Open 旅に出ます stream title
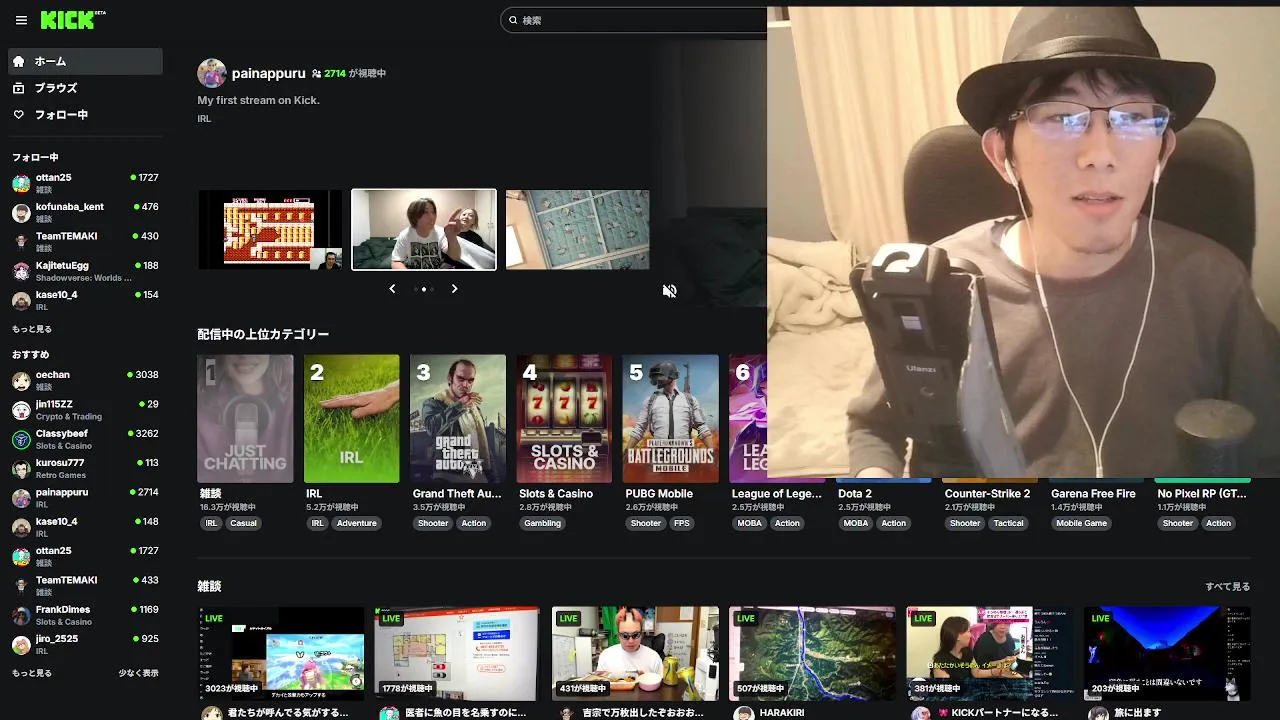Viewport: 1280px width, 720px height. tap(1138, 713)
